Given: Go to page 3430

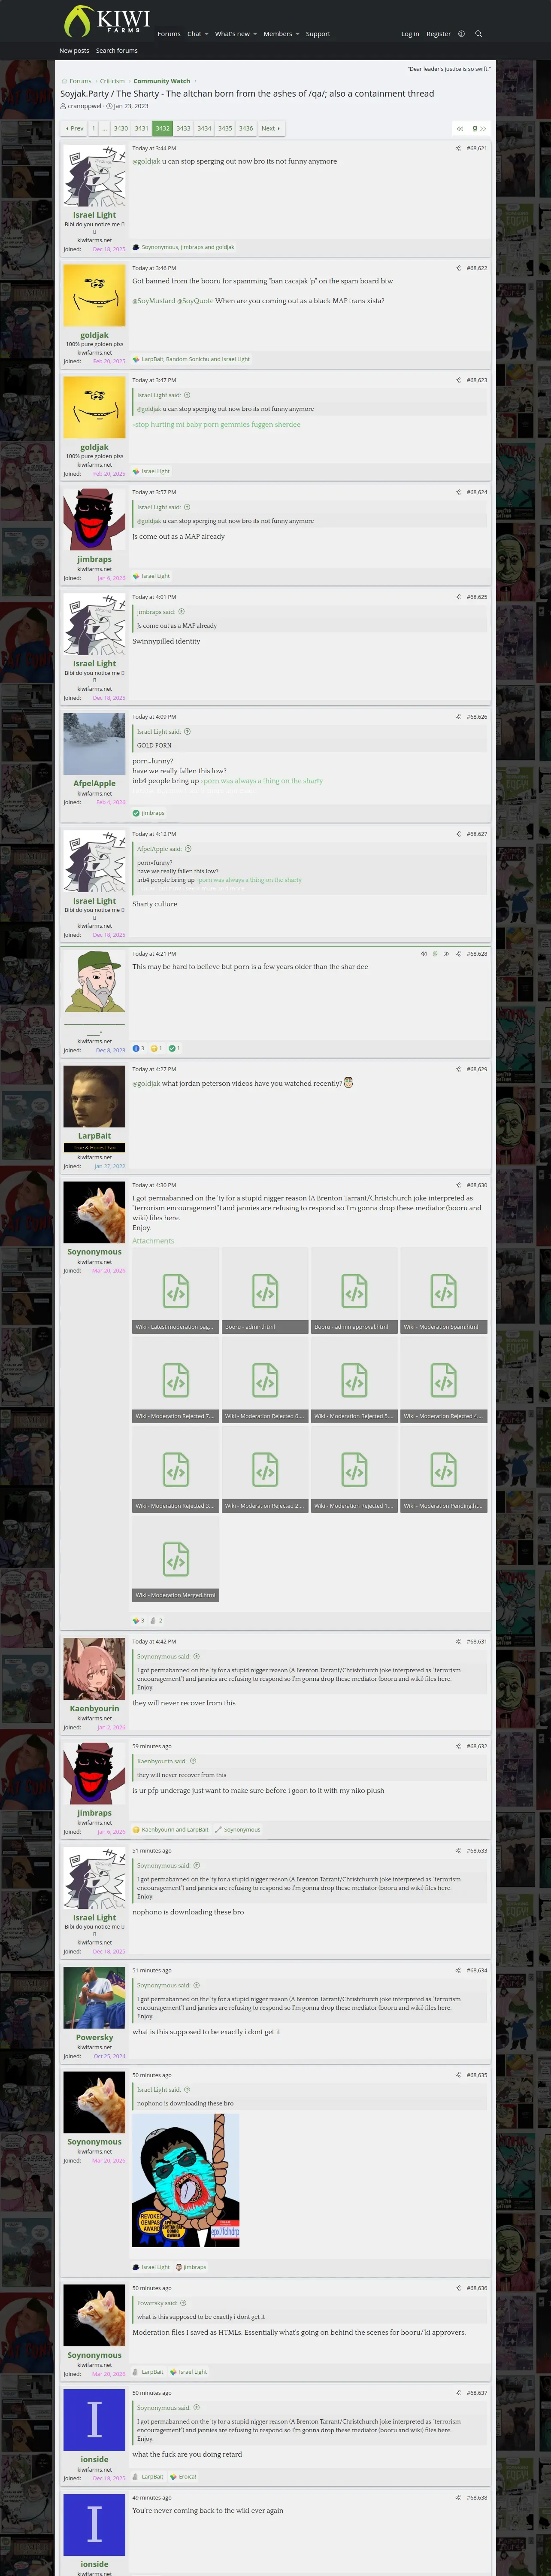Looking at the screenshot, I should point(120,128).
